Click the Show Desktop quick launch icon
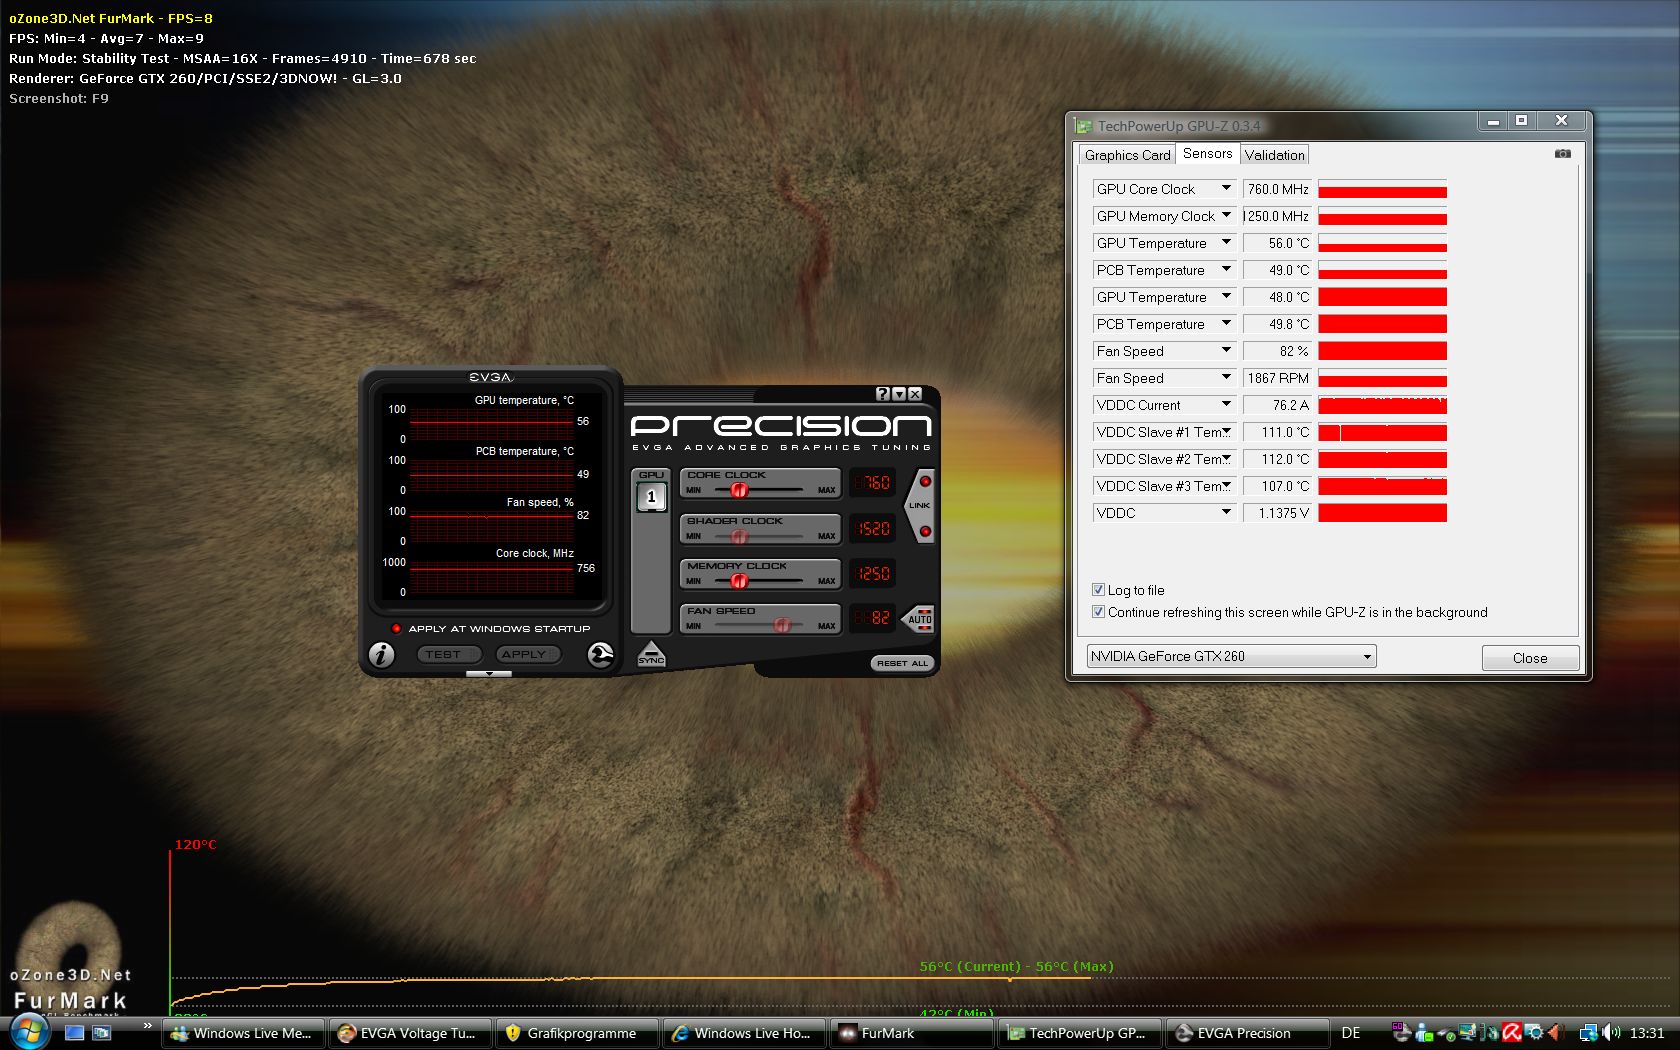 [x=74, y=1033]
